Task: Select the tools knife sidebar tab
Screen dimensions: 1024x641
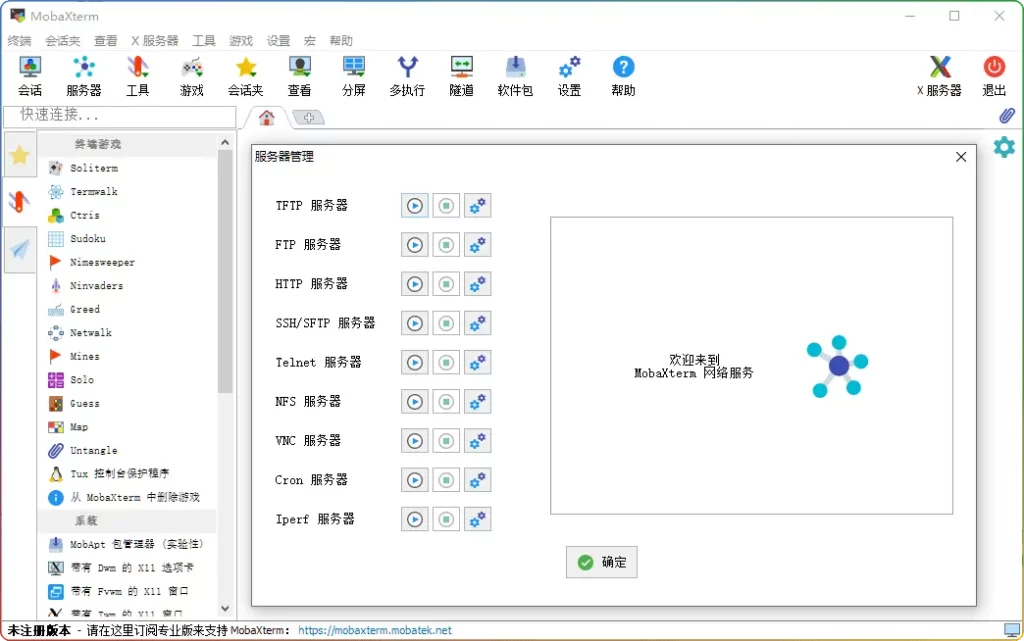Action: pyautogui.click(x=20, y=201)
